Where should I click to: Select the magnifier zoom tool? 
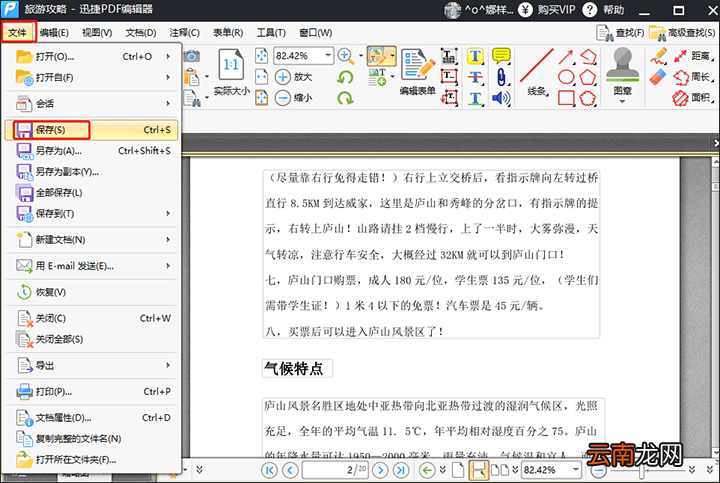point(346,56)
